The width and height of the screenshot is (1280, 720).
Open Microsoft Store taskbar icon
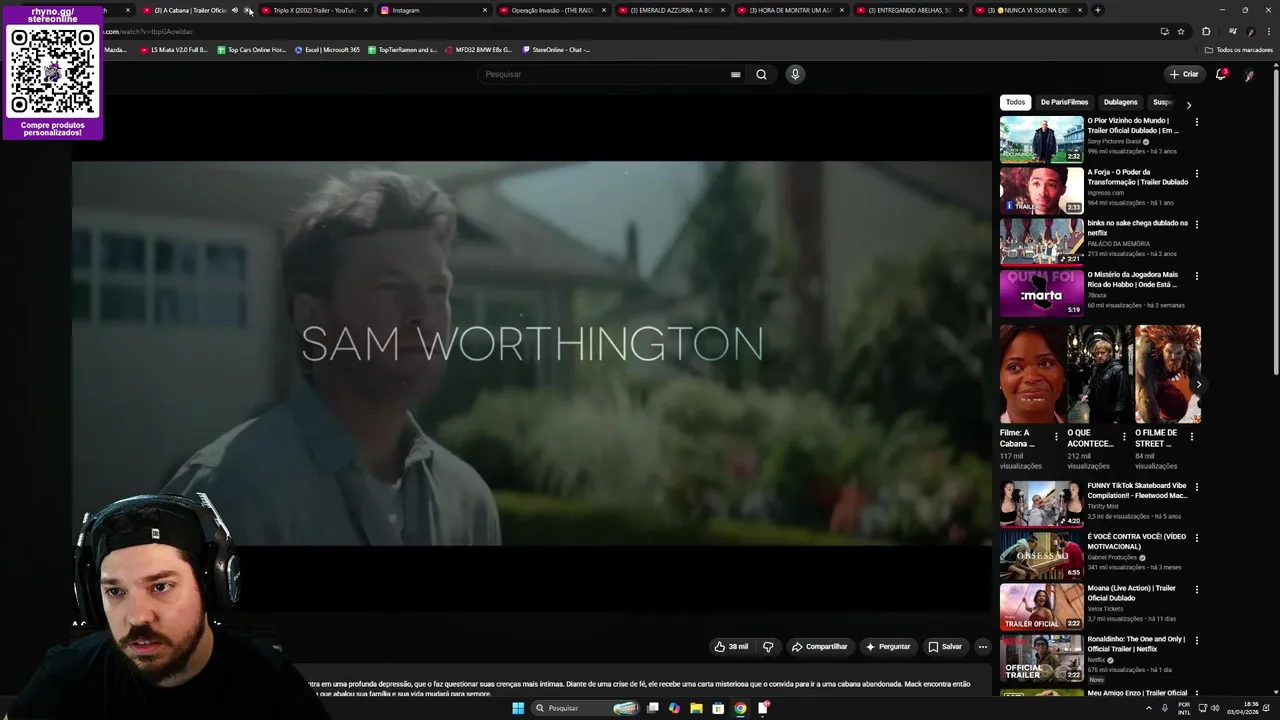point(718,708)
